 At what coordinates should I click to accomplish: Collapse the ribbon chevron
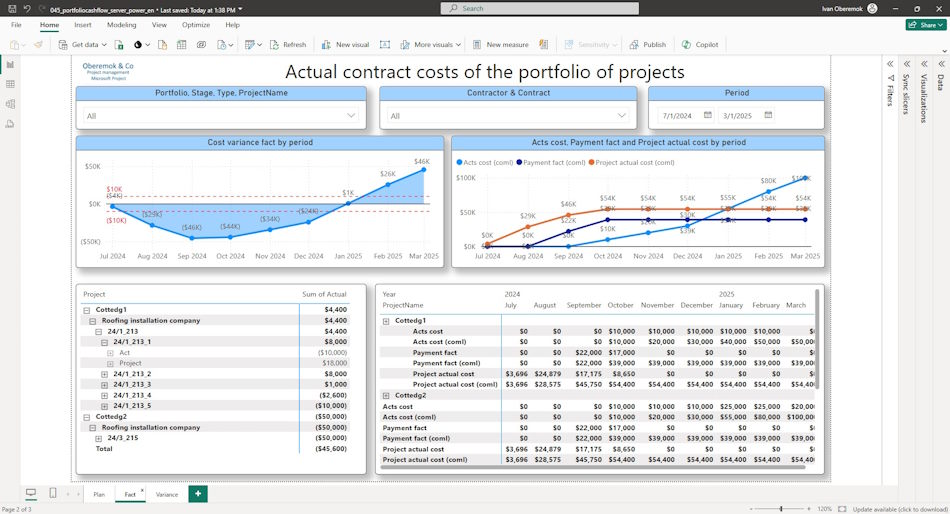944,52
